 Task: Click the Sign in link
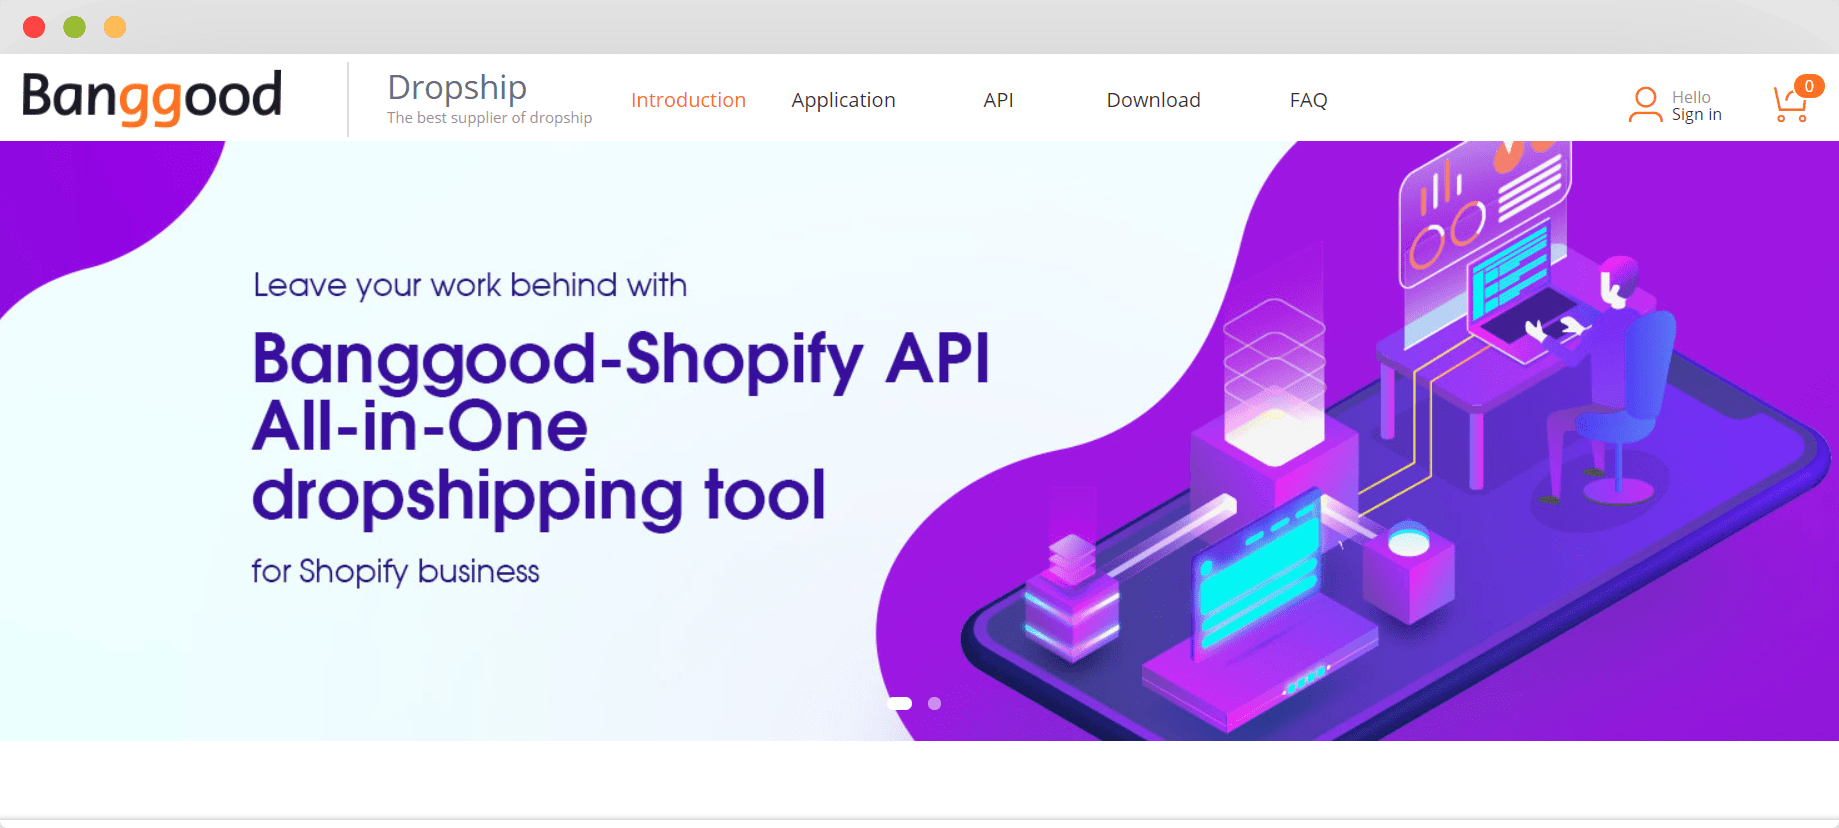coord(1696,115)
